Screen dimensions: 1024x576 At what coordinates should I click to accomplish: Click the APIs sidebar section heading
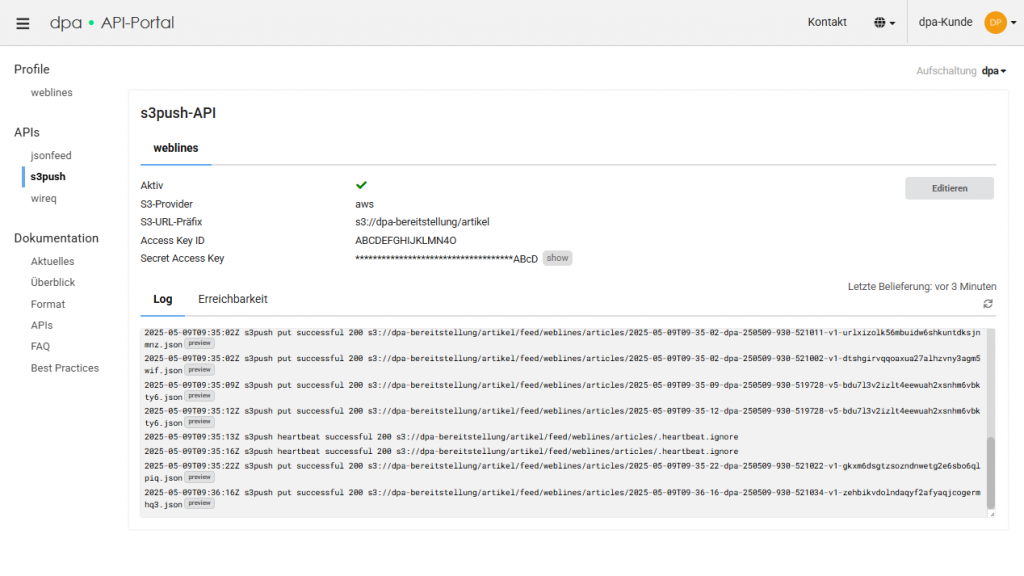27,133
